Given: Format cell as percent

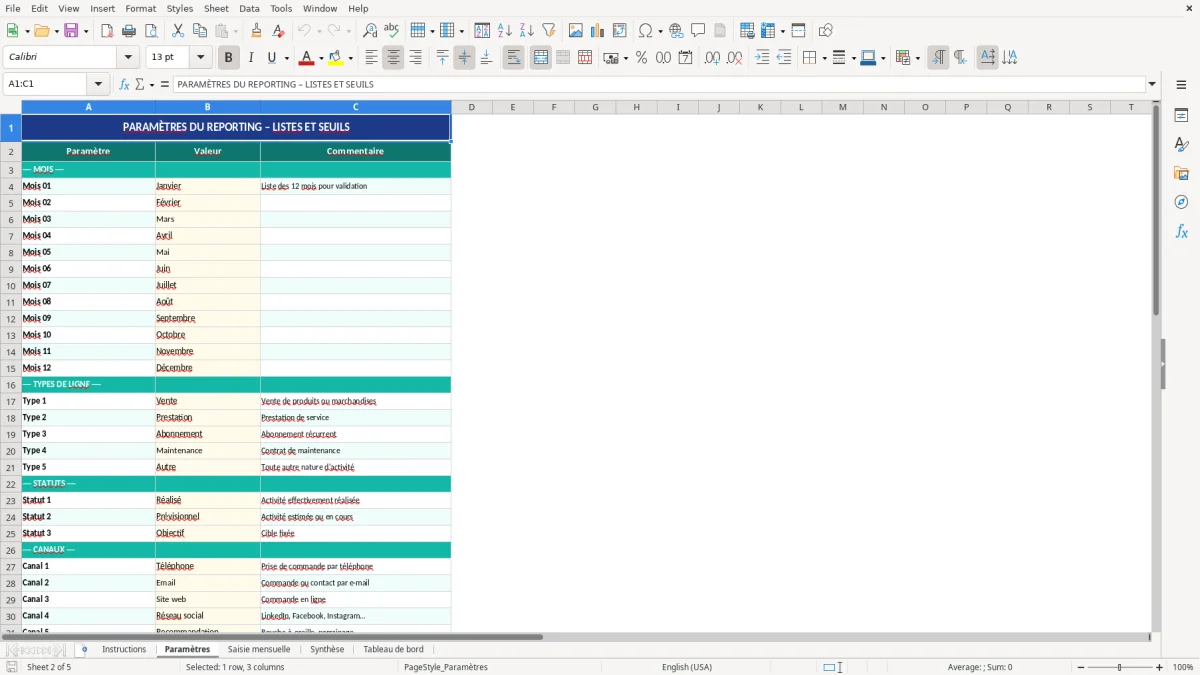Looking at the screenshot, I should pyautogui.click(x=641, y=58).
